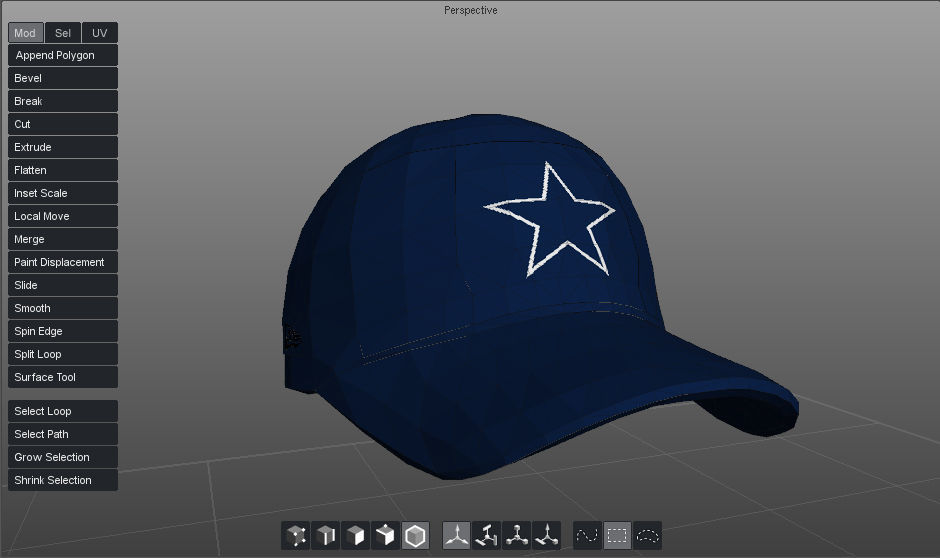Choose Inset Scale tool
This screenshot has width=940, height=558.
click(63, 193)
